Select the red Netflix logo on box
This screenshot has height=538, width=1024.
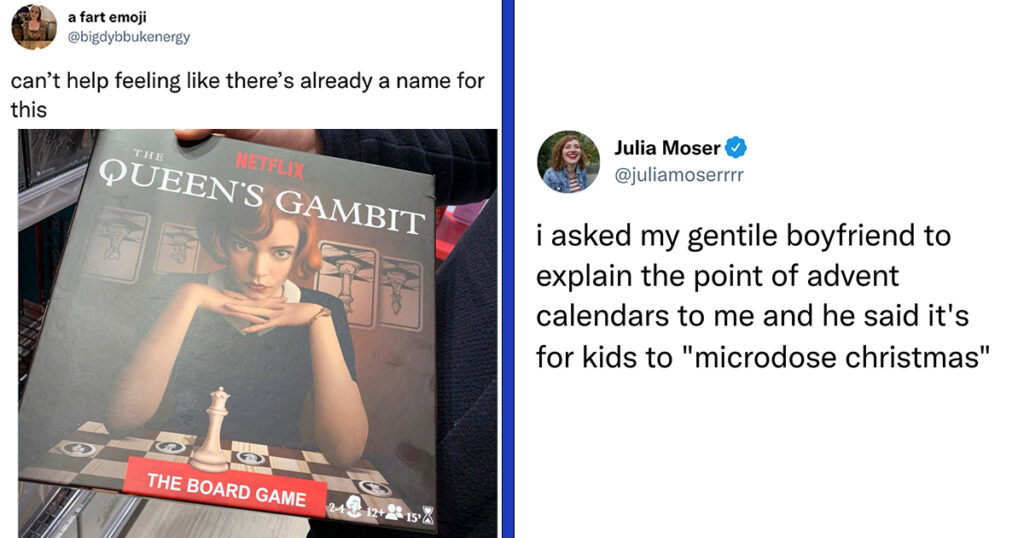tap(269, 165)
